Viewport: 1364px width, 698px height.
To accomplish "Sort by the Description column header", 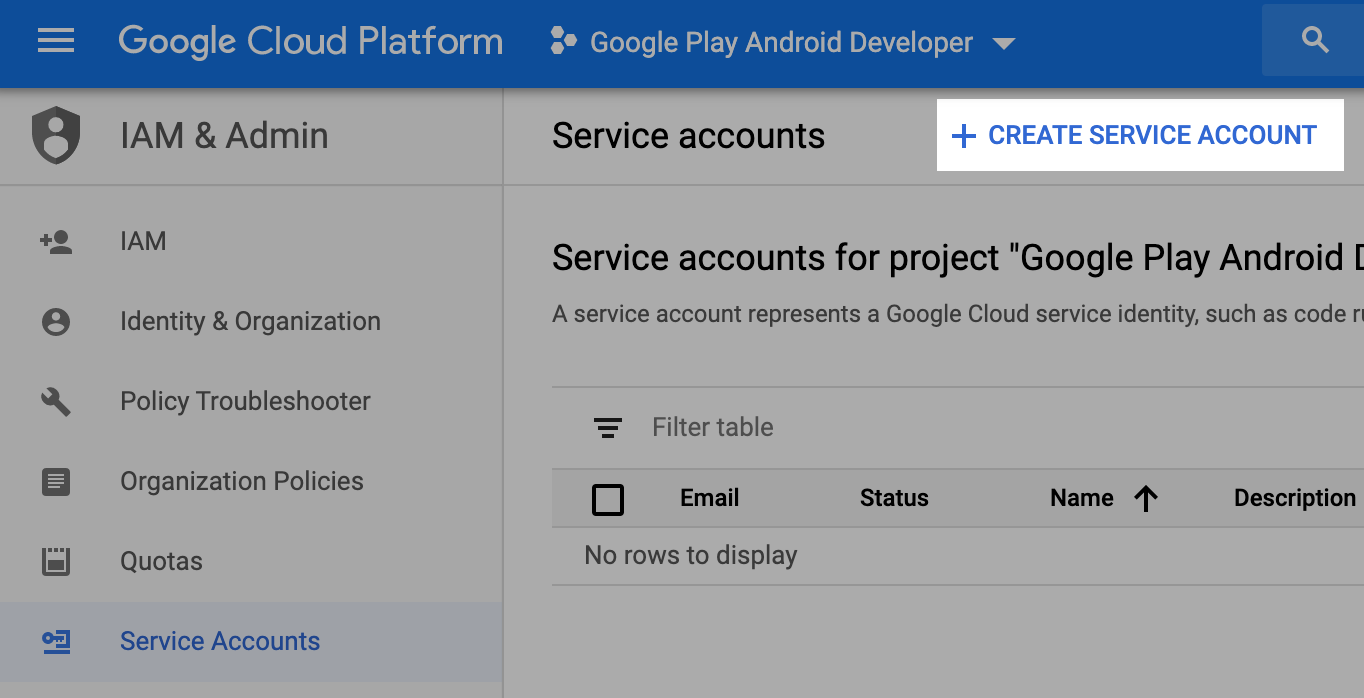I will (x=1295, y=498).
